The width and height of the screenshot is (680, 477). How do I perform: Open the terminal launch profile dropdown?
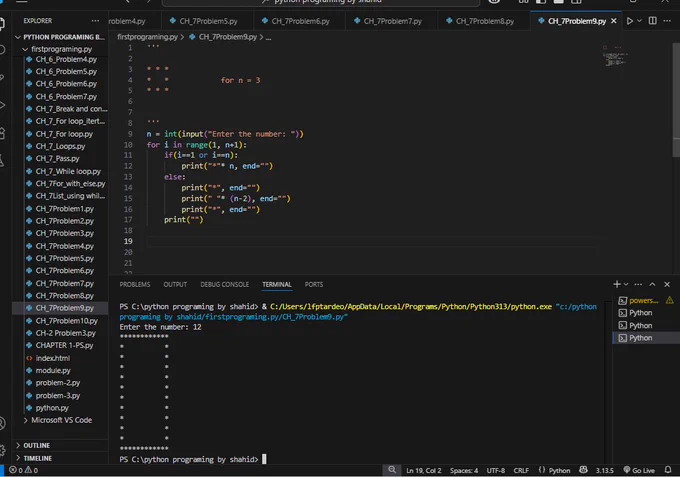626,284
